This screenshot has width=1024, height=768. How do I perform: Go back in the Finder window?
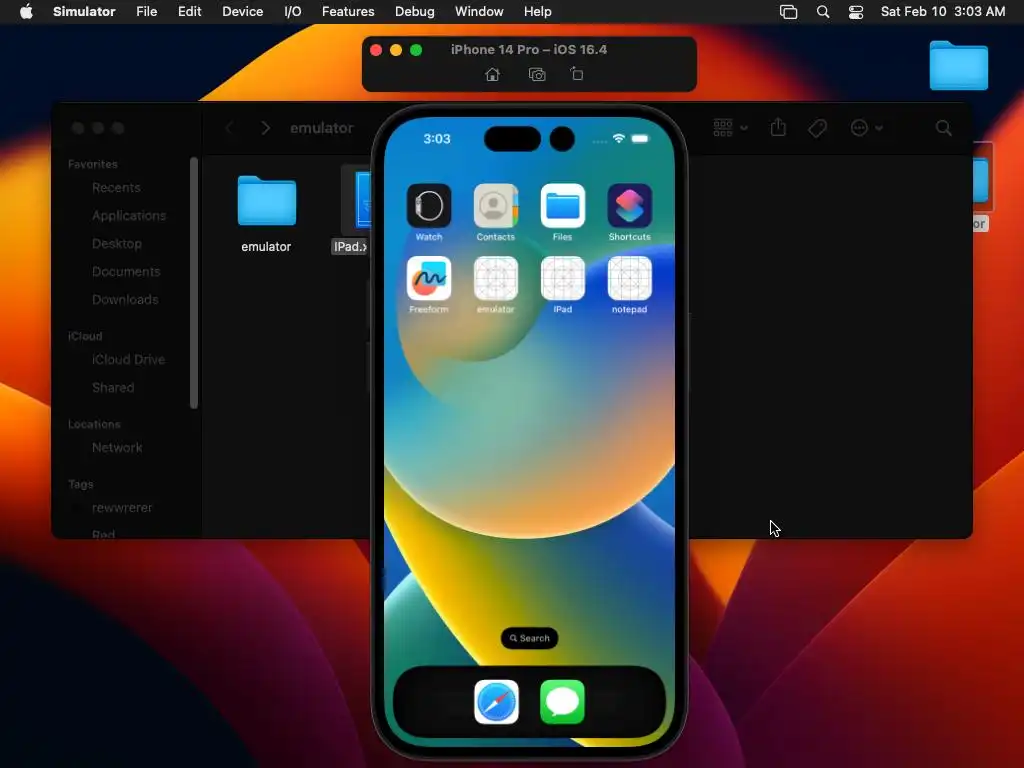[229, 128]
